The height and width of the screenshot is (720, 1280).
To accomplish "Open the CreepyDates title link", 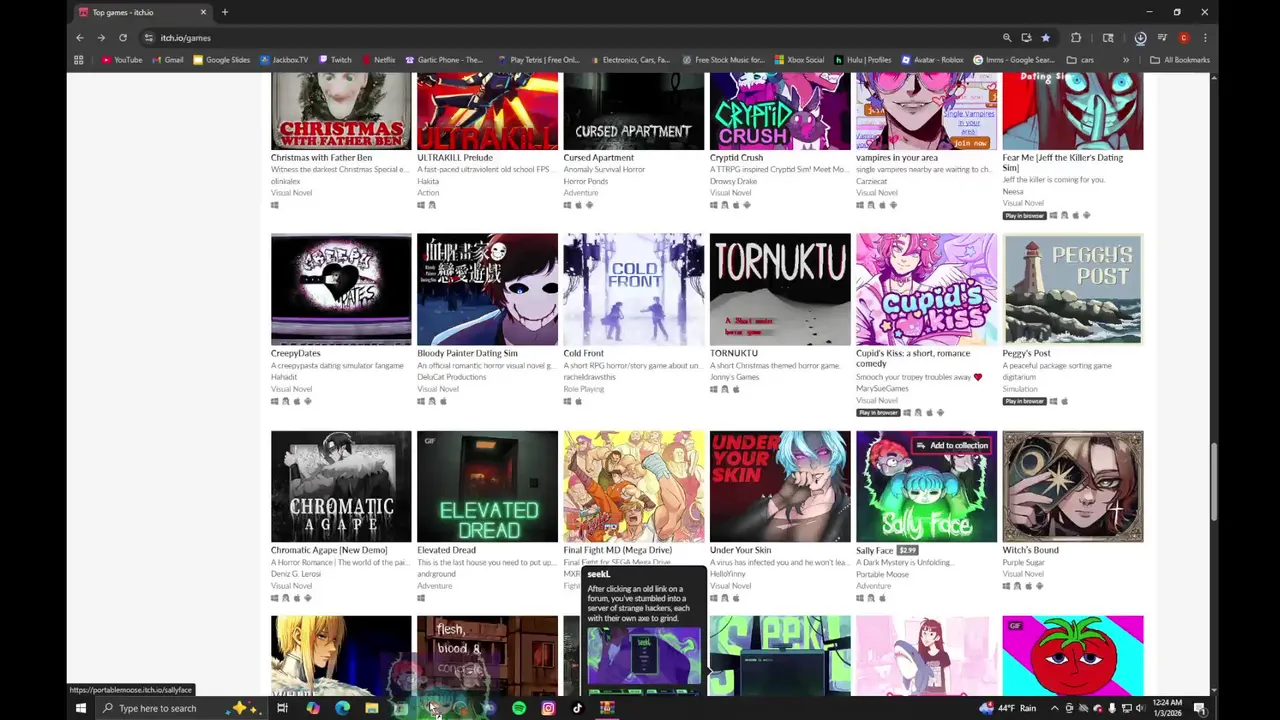I will tap(295, 354).
